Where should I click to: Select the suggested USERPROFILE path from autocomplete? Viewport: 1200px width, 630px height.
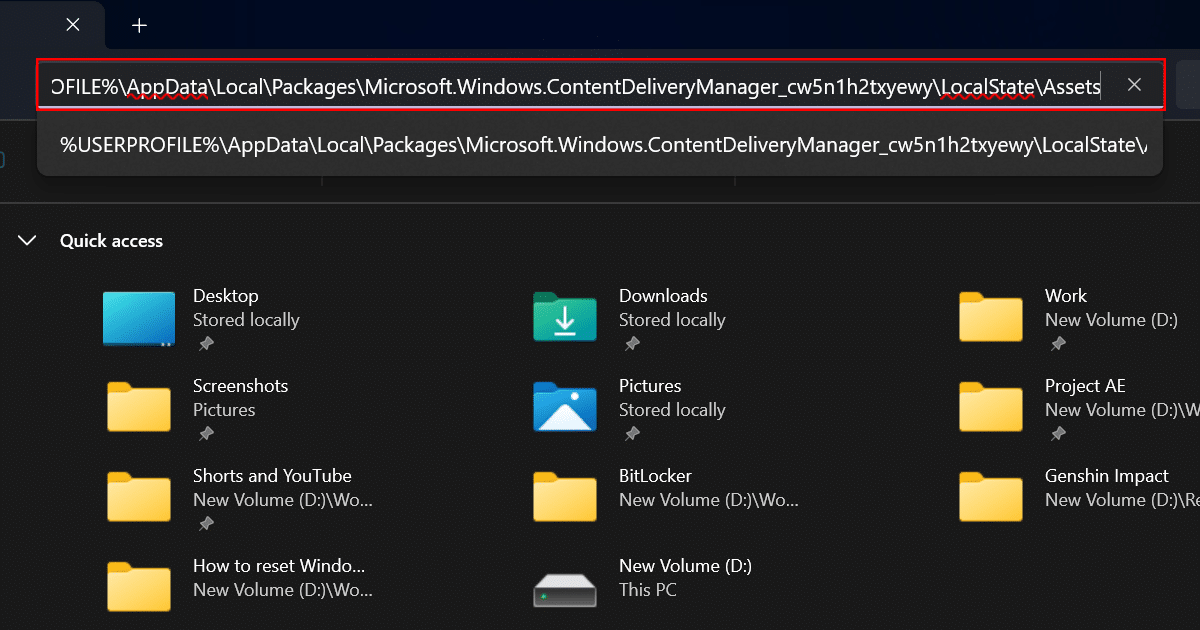tap(600, 144)
